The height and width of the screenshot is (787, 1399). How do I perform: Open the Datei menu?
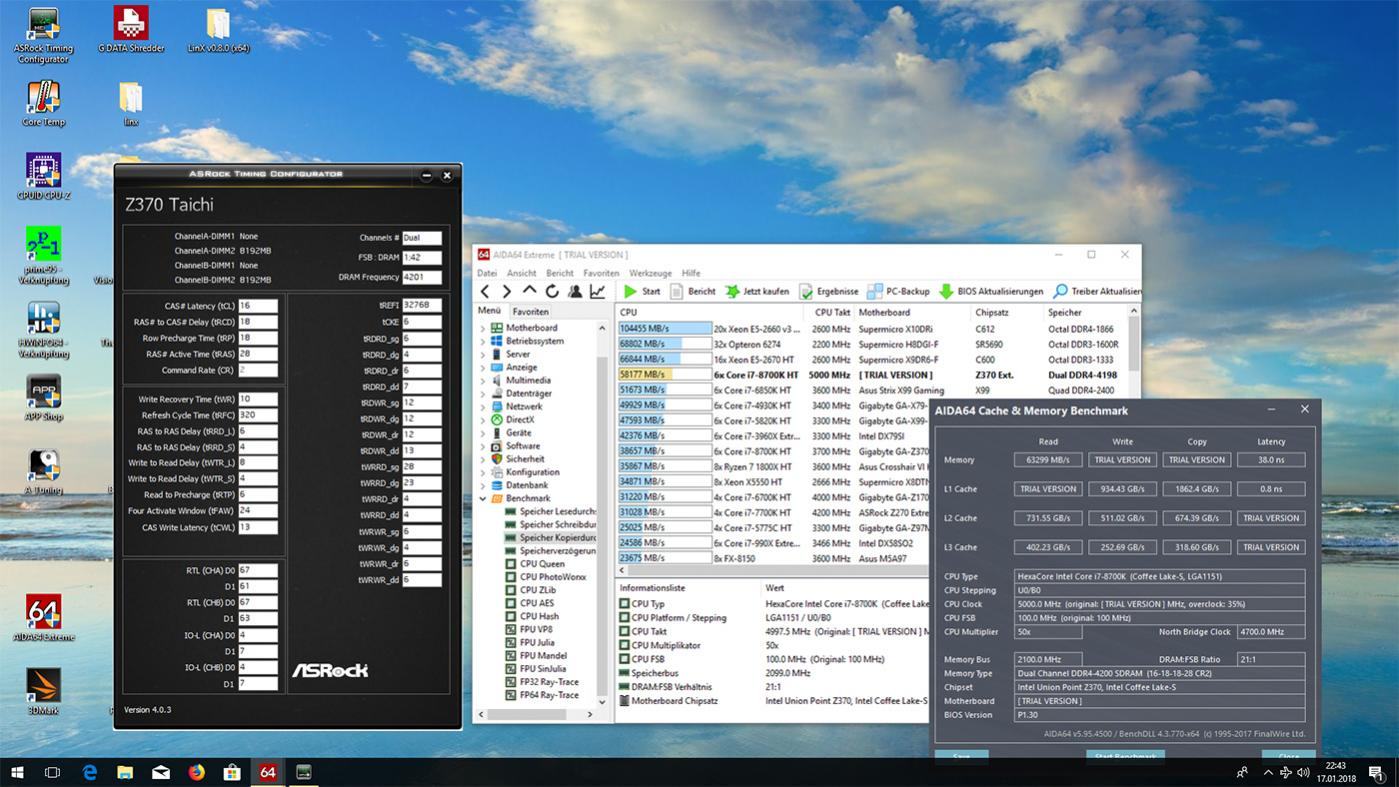coord(487,273)
